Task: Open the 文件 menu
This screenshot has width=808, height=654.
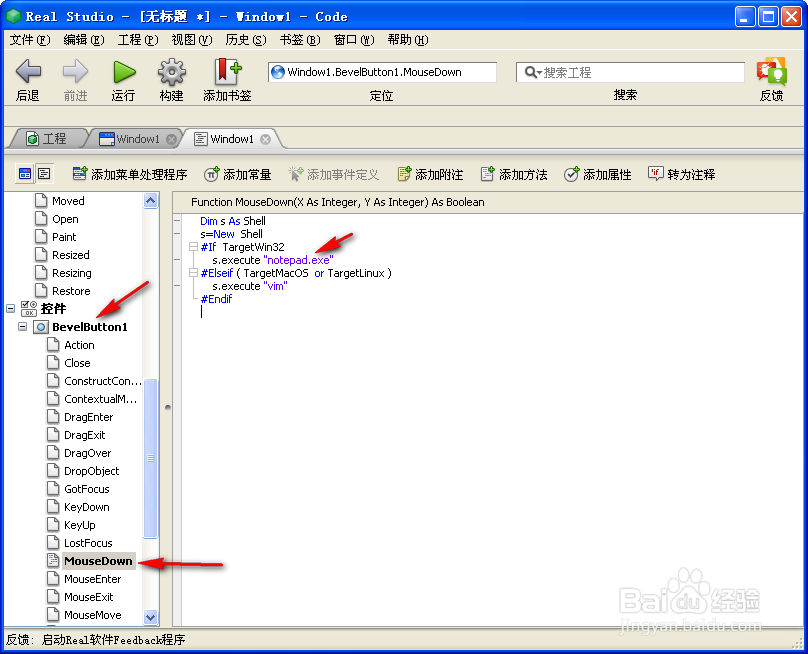Action: pos(30,40)
